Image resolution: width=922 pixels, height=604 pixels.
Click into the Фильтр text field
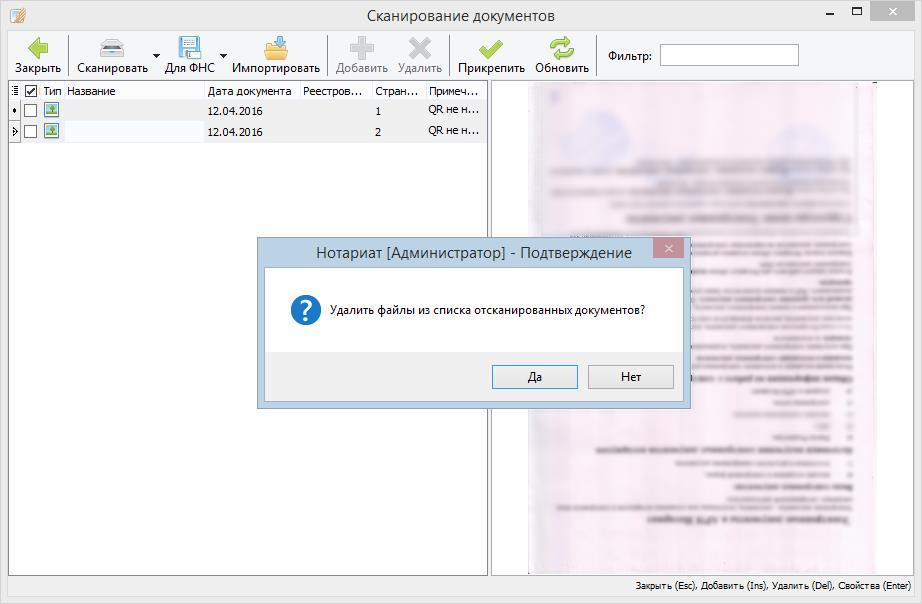pos(729,55)
